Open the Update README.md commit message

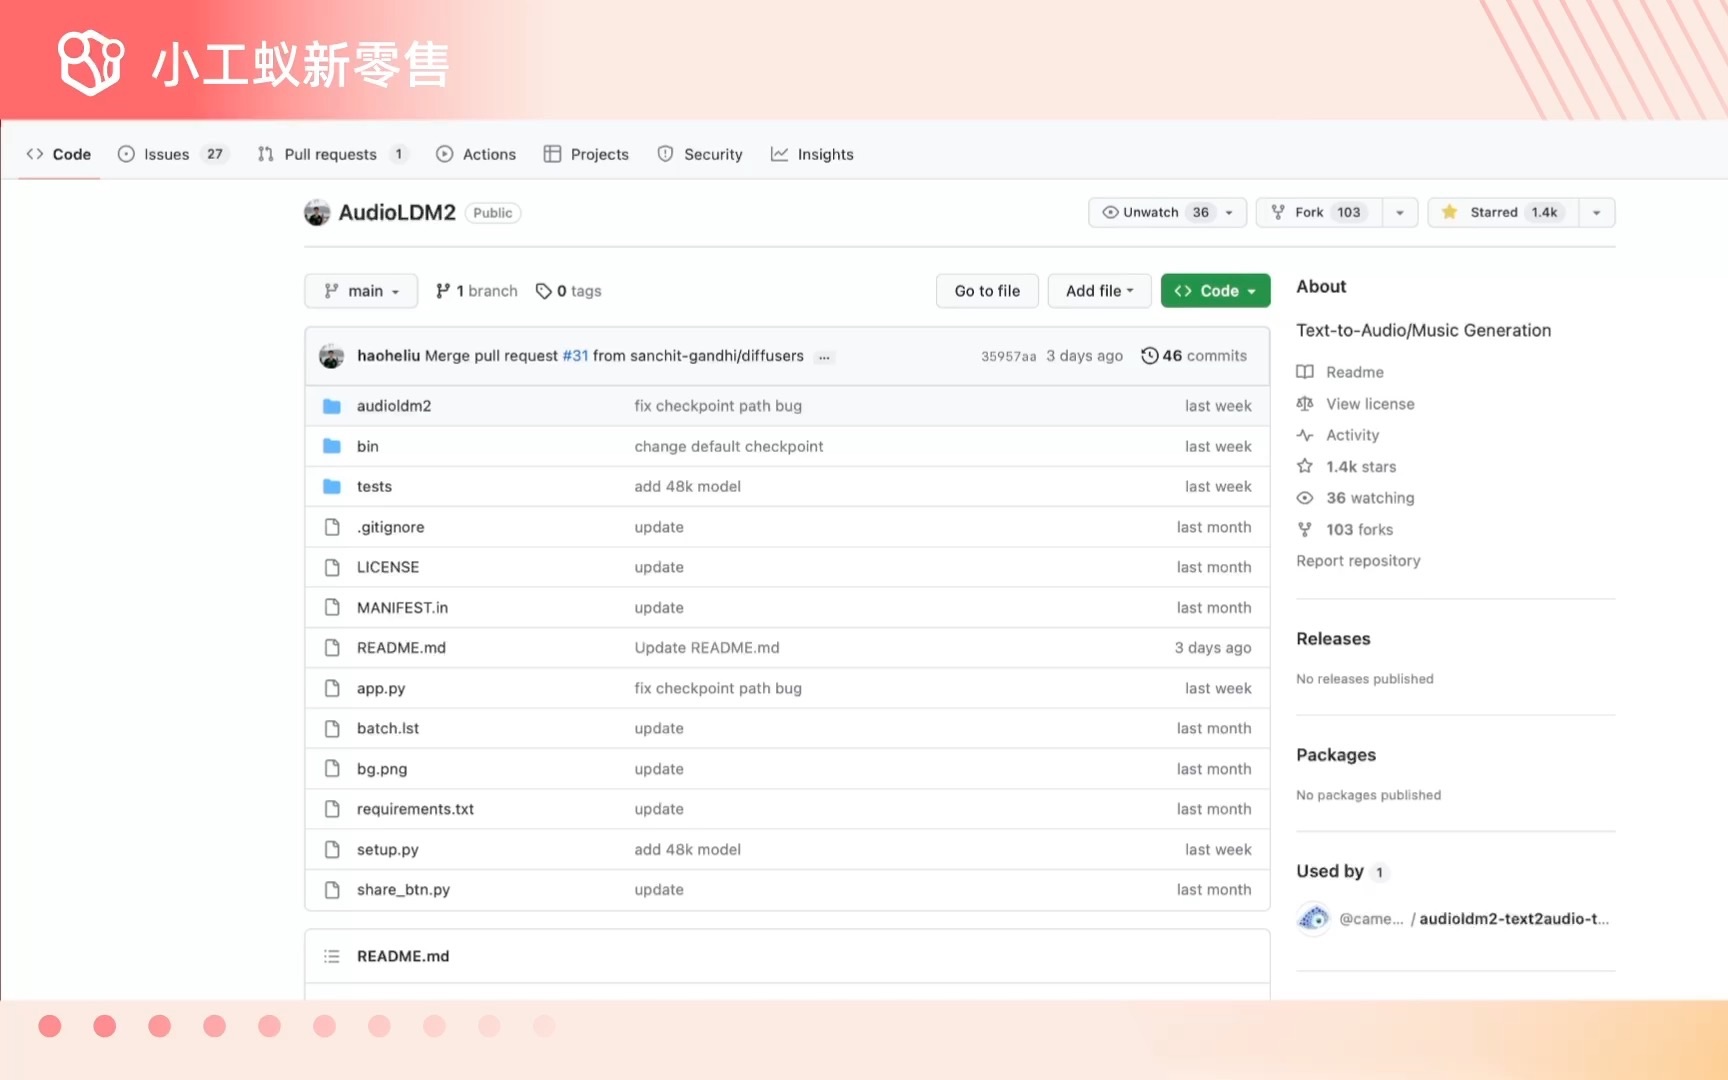[707, 648]
